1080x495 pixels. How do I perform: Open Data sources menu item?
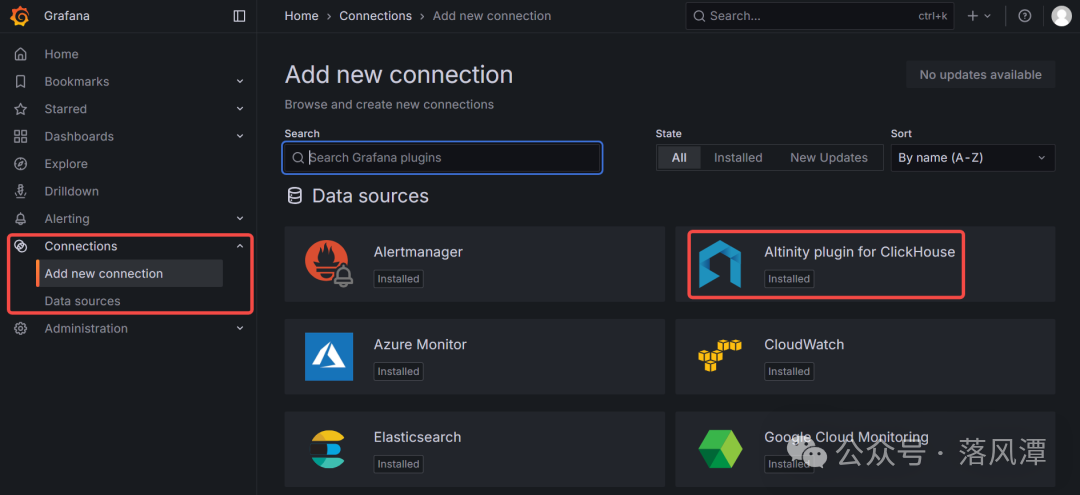[83, 301]
